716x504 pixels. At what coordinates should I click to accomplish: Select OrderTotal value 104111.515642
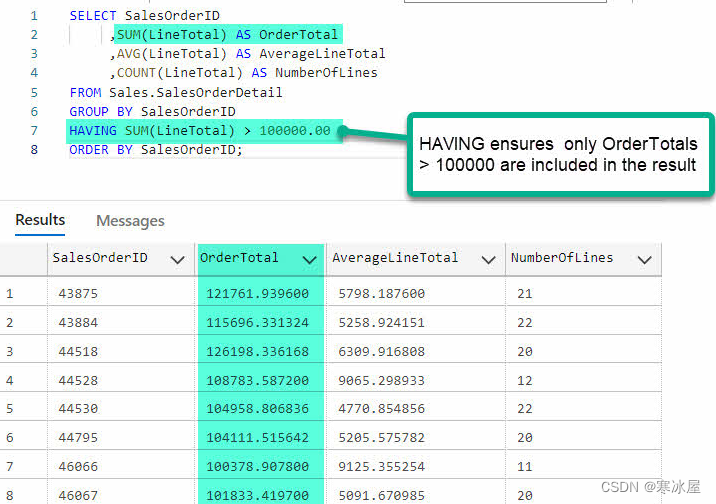[x=258, y=438]
